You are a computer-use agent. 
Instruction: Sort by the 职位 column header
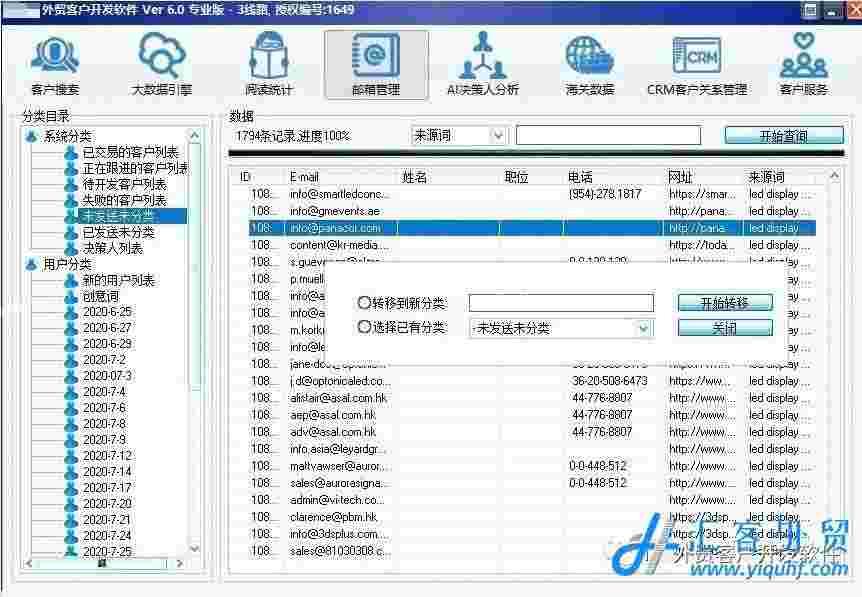coord(516,177)
